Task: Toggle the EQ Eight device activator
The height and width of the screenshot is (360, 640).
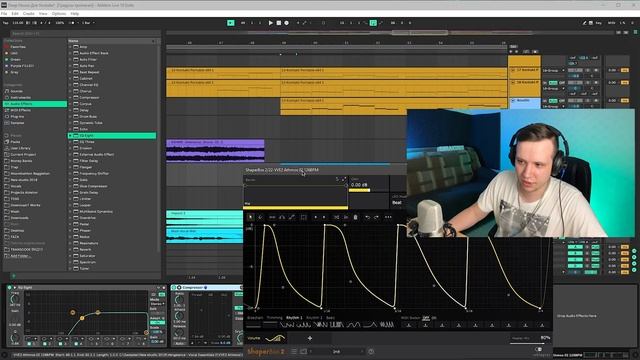Action: tap(9, 288)
